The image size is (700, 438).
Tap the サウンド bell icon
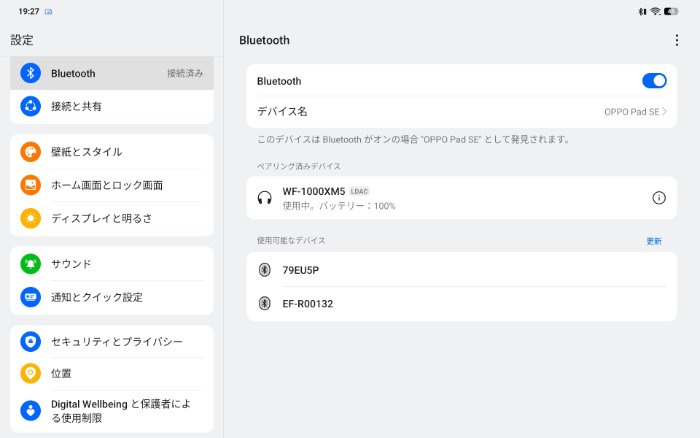point(30,264)
